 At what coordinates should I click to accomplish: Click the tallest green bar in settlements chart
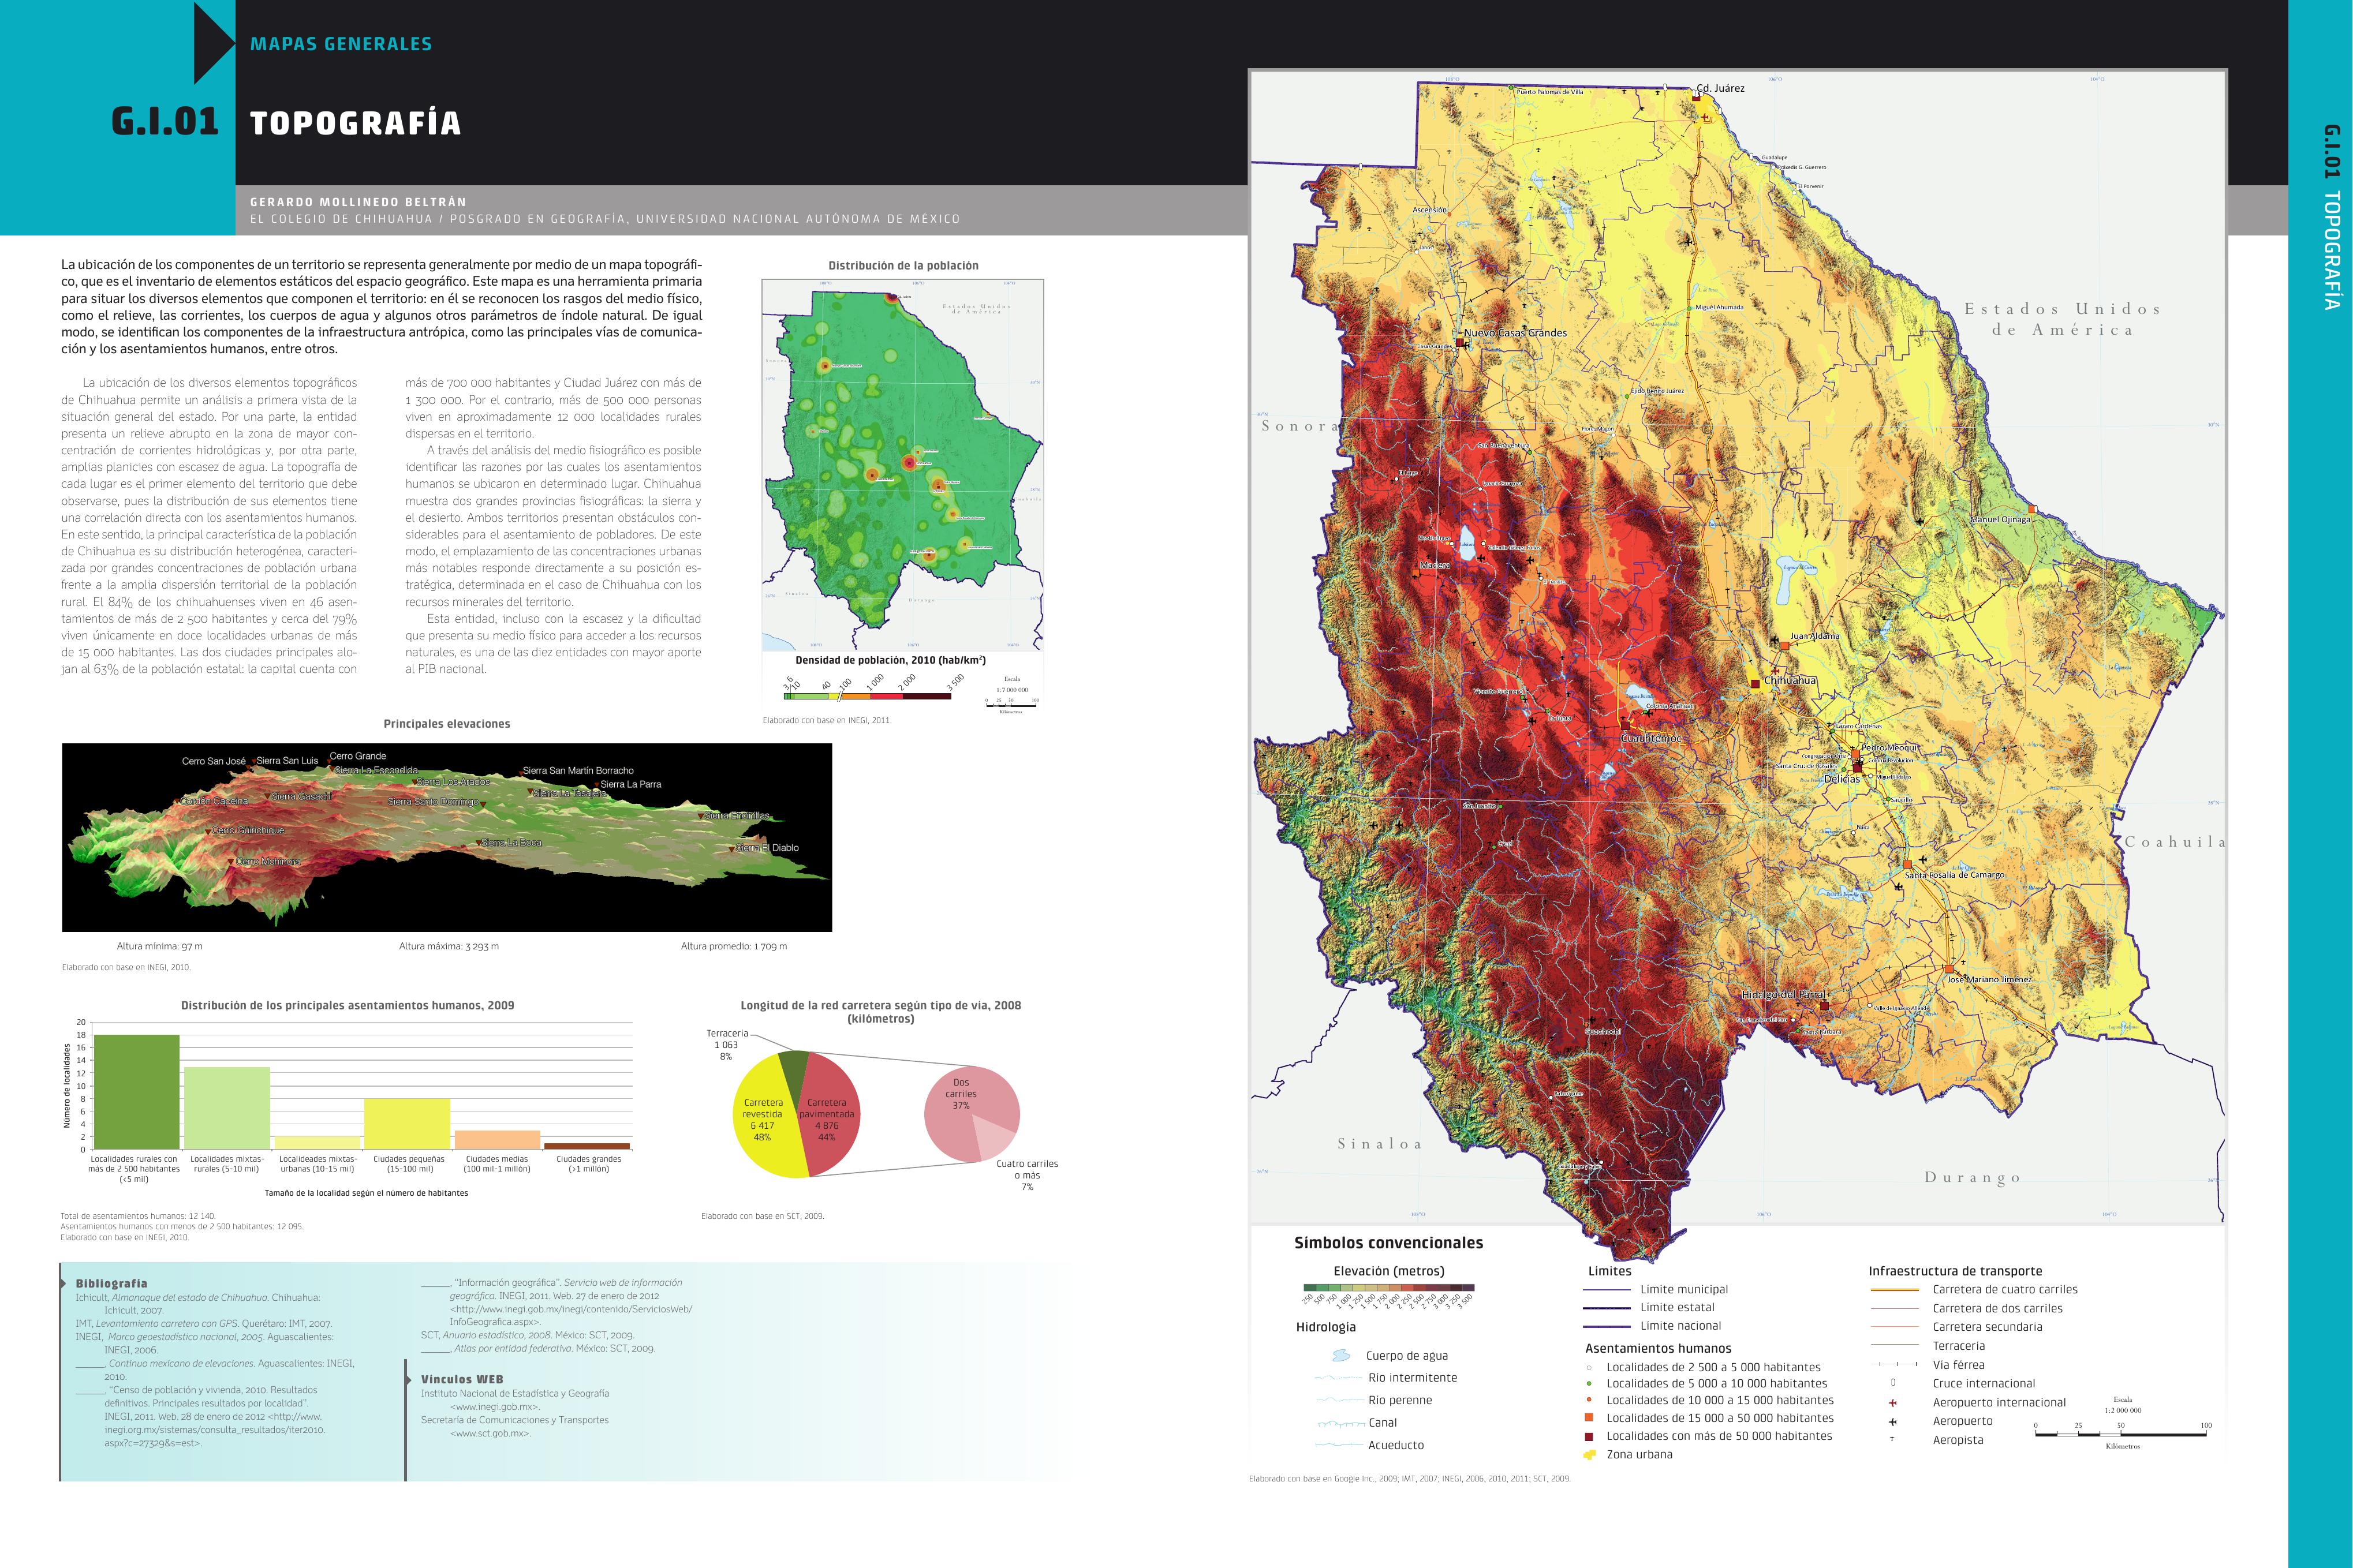136,1091
